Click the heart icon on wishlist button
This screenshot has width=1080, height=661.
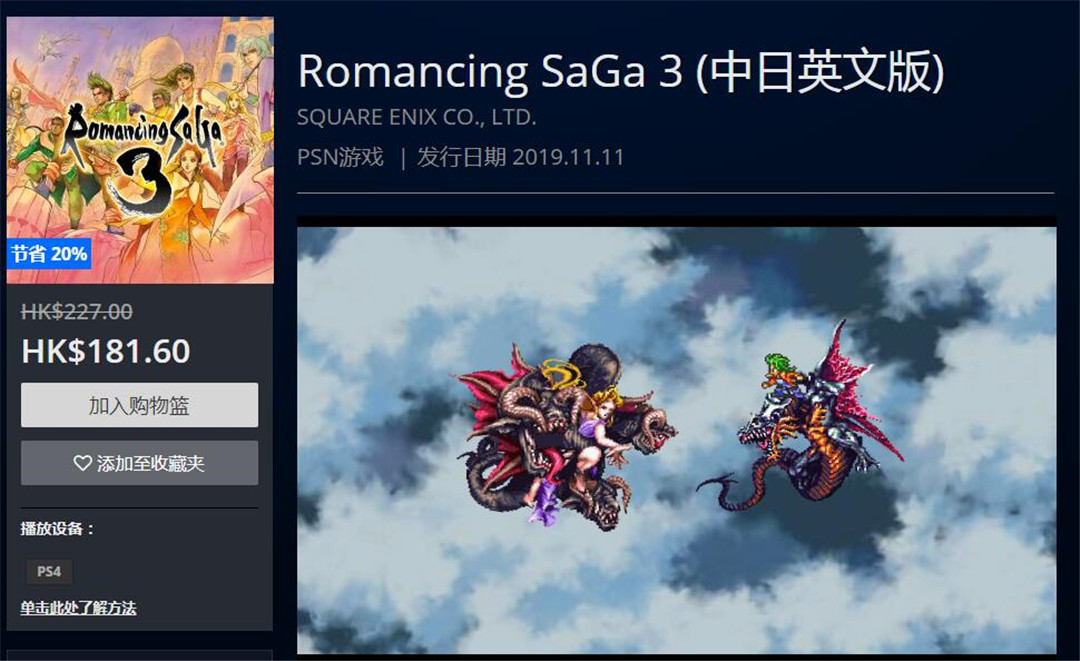83,463
